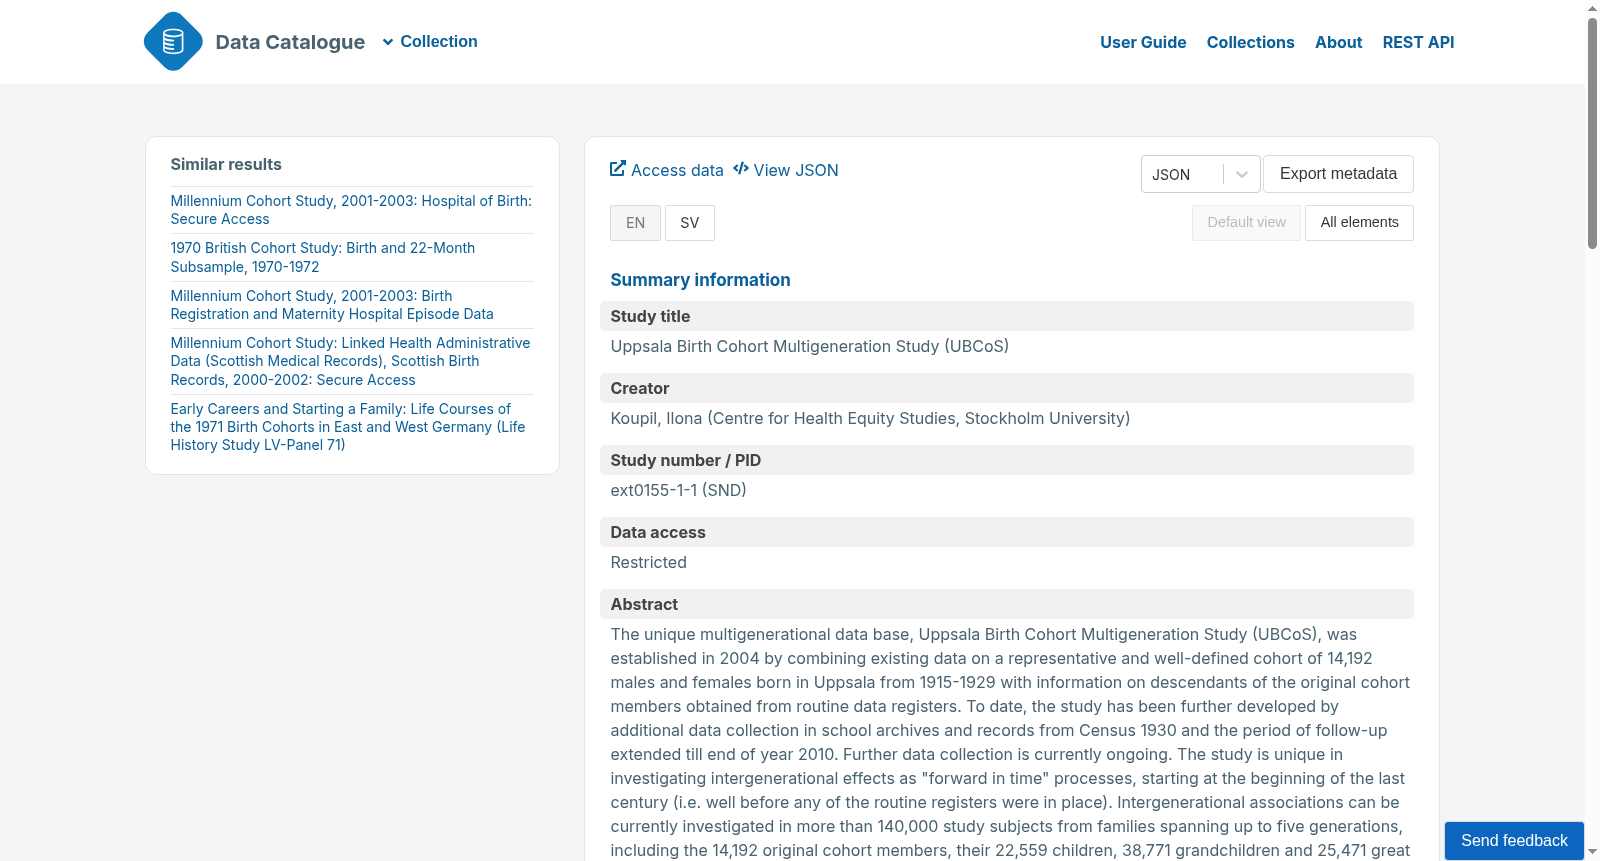Click the JSON format select box
This screenshot has width=1600, height=861.
pos(1200,174)
